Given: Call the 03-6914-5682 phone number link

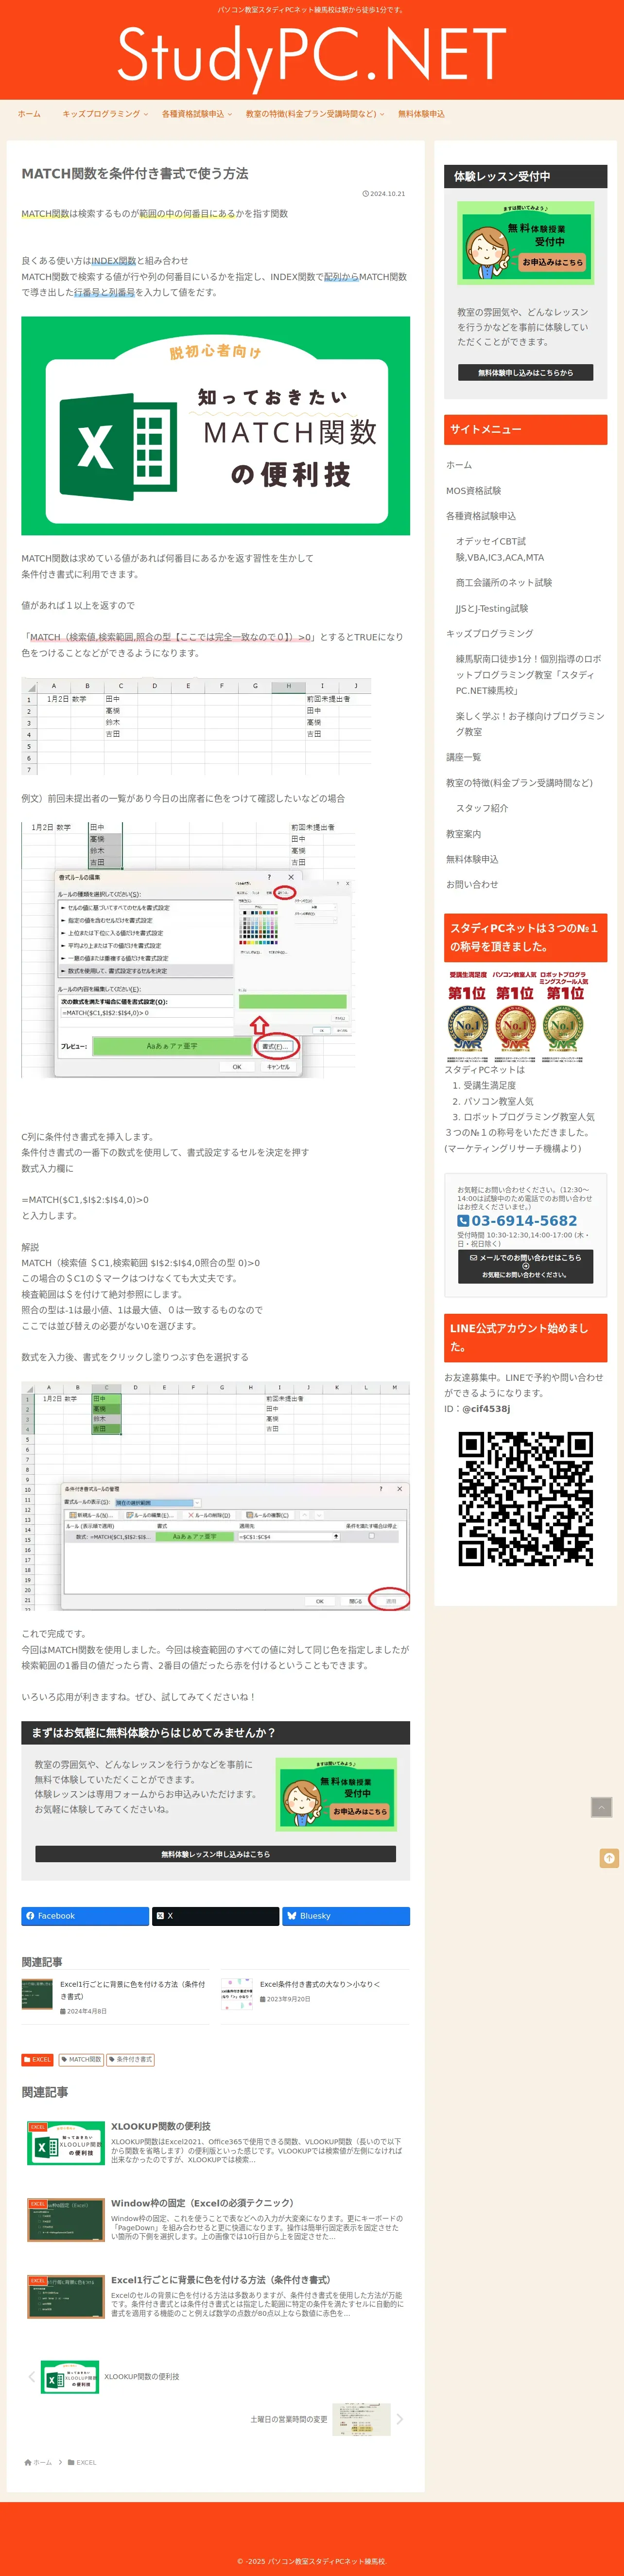Looking at the screenshot, I should (524, 1221).
